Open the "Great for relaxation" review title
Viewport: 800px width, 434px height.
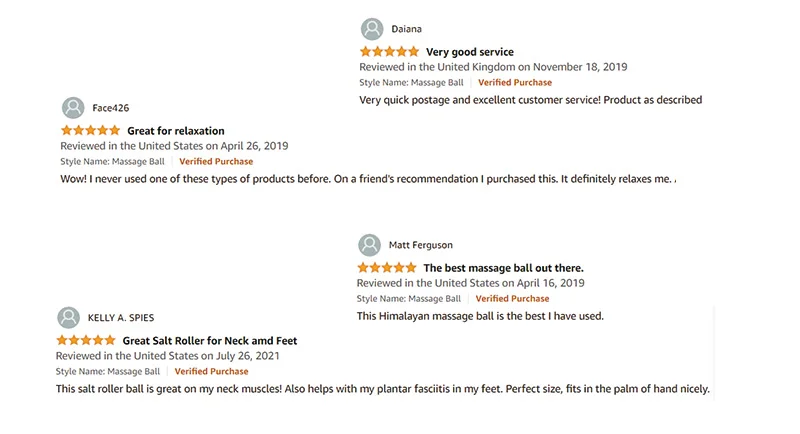pyautogui.click(x=175, y=131)
